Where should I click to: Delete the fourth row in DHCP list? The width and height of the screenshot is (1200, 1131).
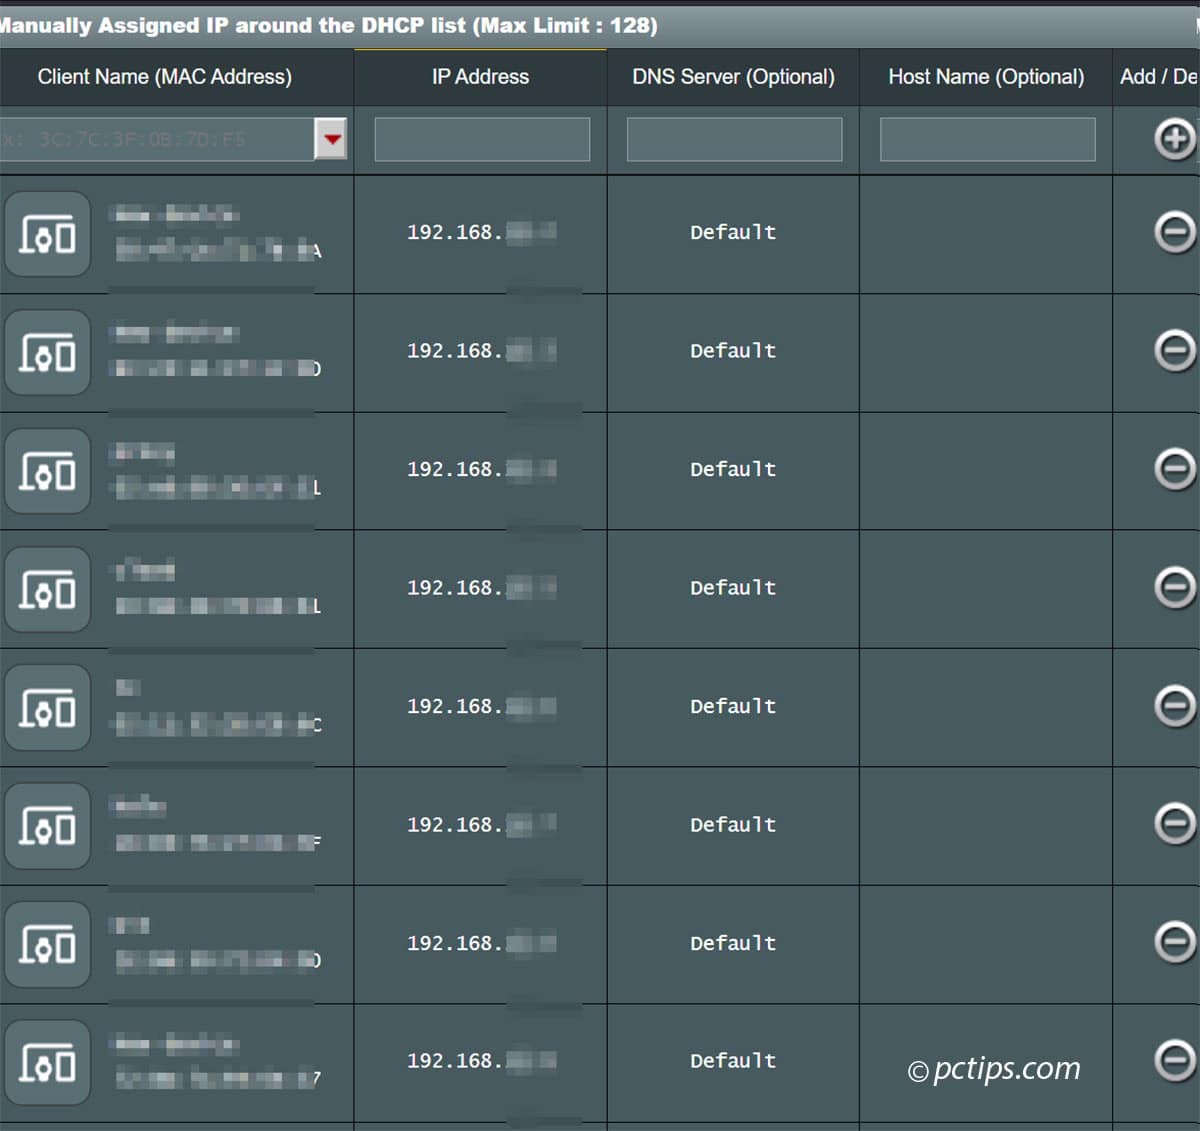tap(1175, 587)
